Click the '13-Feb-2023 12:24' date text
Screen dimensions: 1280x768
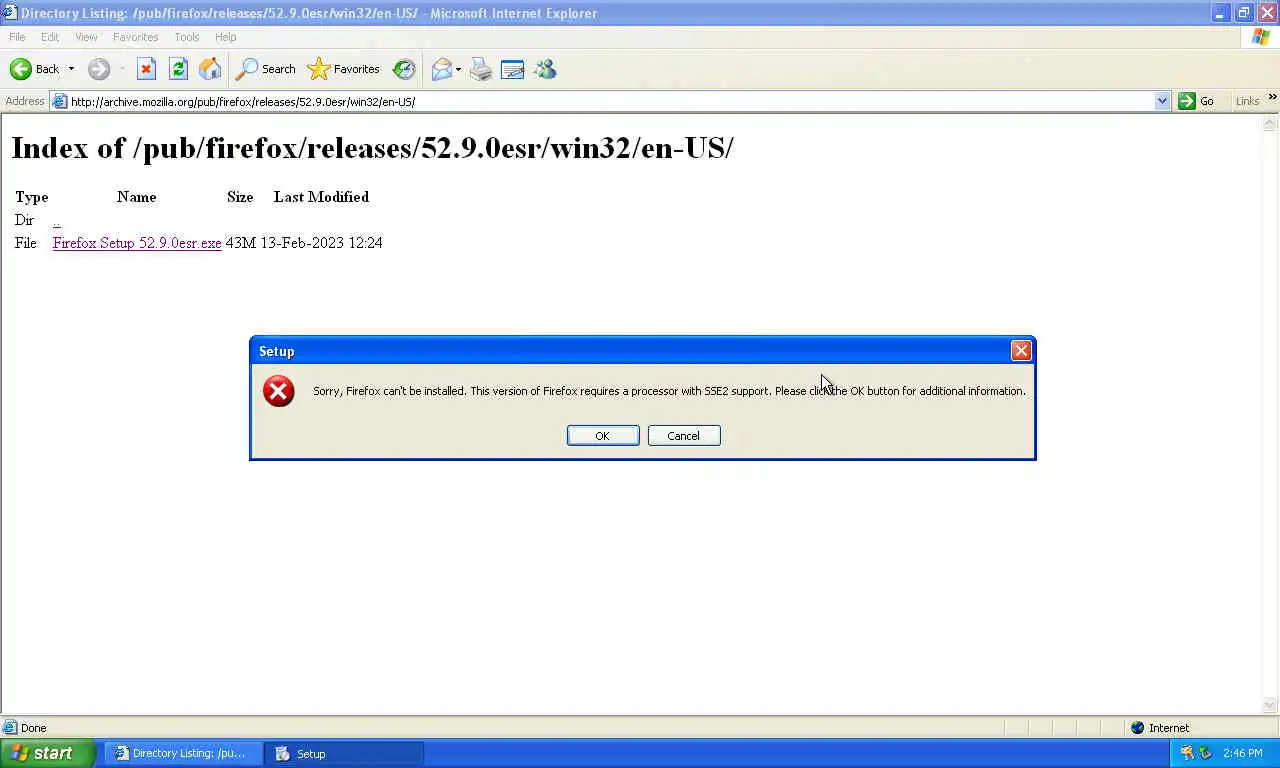pyautogui.click(x=321, y=243)
